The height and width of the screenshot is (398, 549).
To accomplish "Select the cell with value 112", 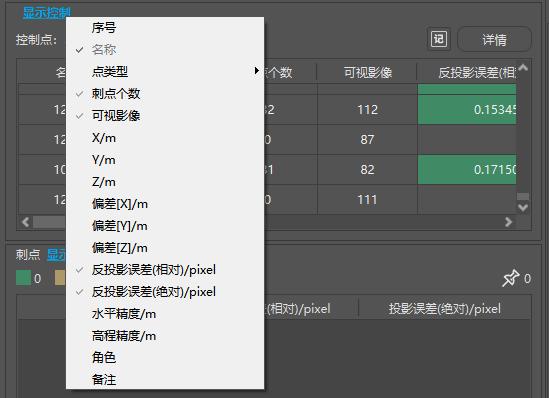I will click(x=367, y=110).
